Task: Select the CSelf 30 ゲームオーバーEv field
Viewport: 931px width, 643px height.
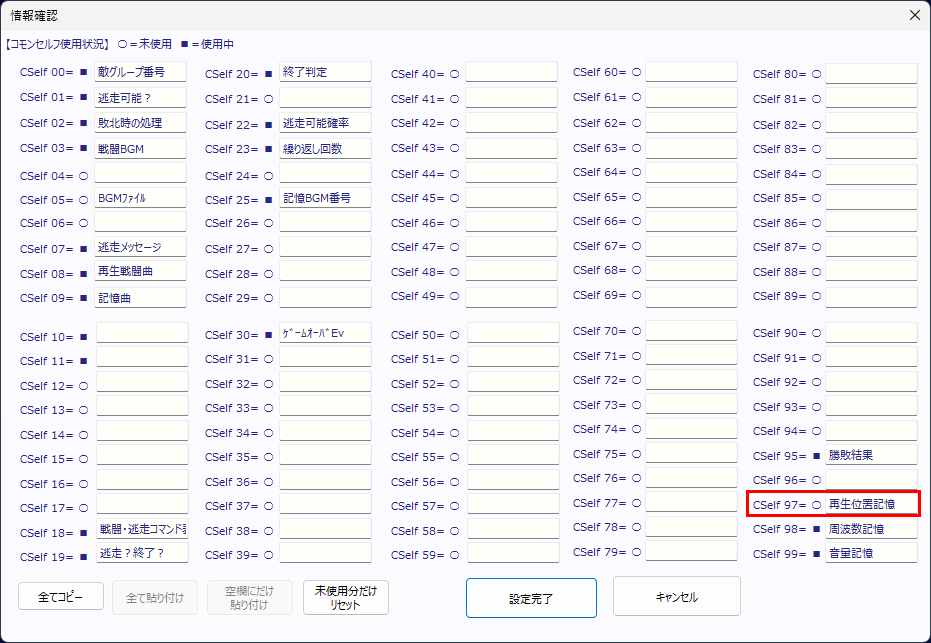Action: [x=325, y=334]
